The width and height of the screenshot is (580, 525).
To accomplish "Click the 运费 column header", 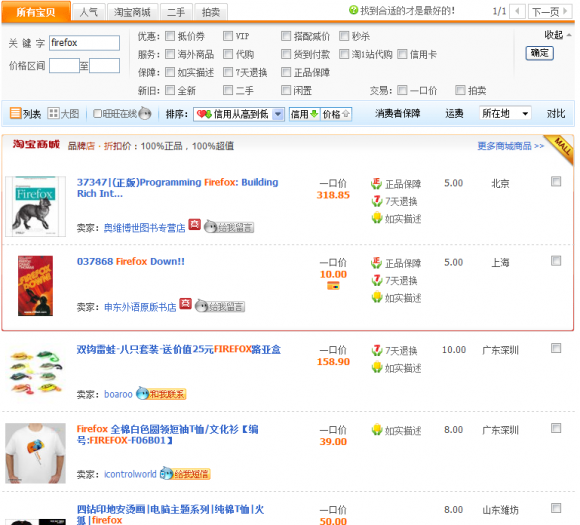I will [454, 113].
